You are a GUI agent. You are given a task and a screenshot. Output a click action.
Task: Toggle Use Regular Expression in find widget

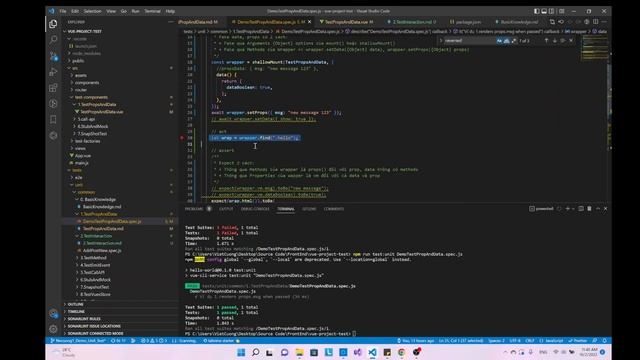tap(513, 40)
